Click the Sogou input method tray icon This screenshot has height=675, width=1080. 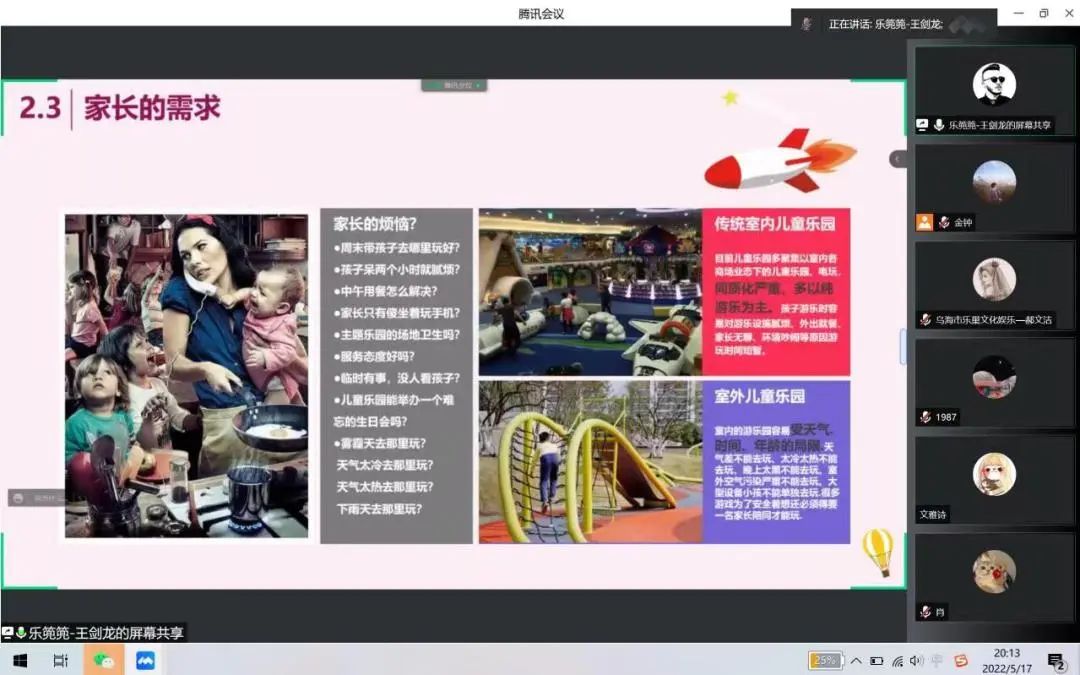(x=961, y=660)
